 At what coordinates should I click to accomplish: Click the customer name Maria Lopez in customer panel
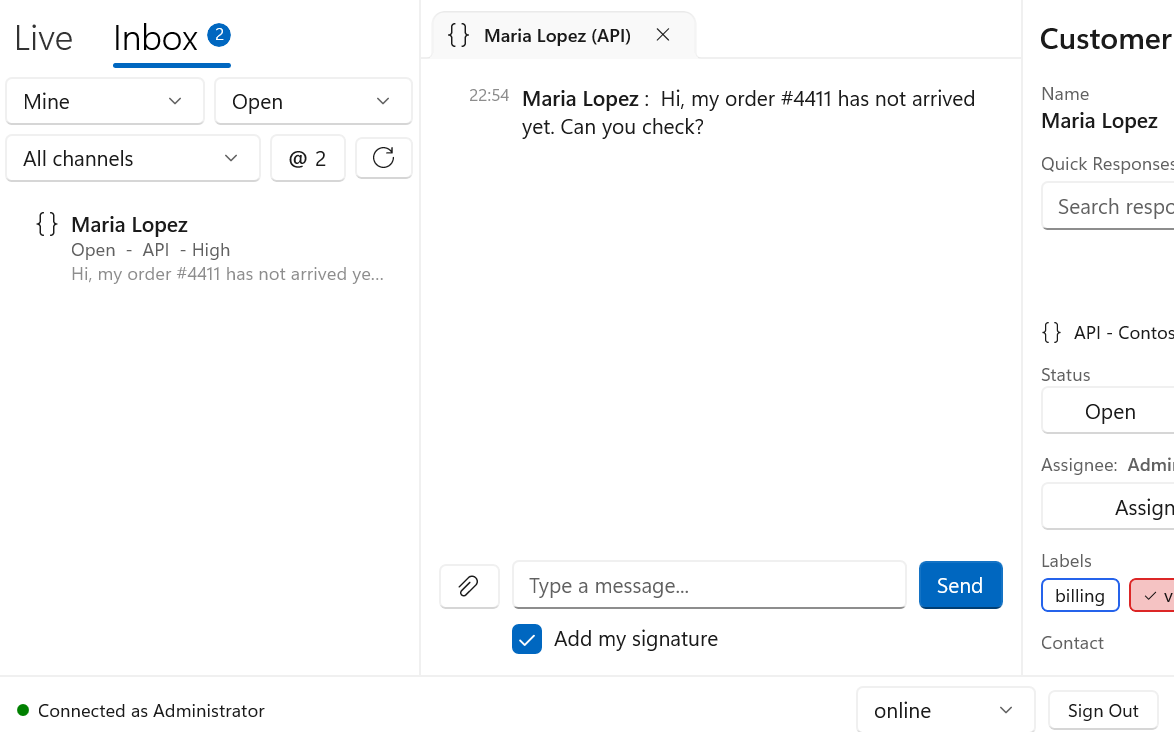tap(1099, 121)
